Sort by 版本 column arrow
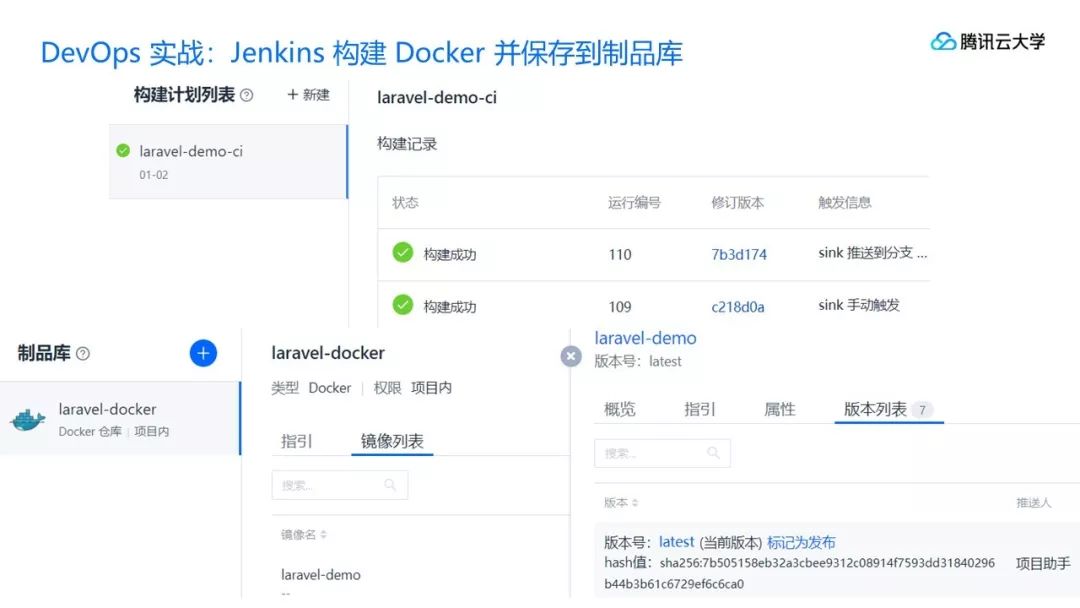This screenshot has height=608, width=1080. click(635, 503)
